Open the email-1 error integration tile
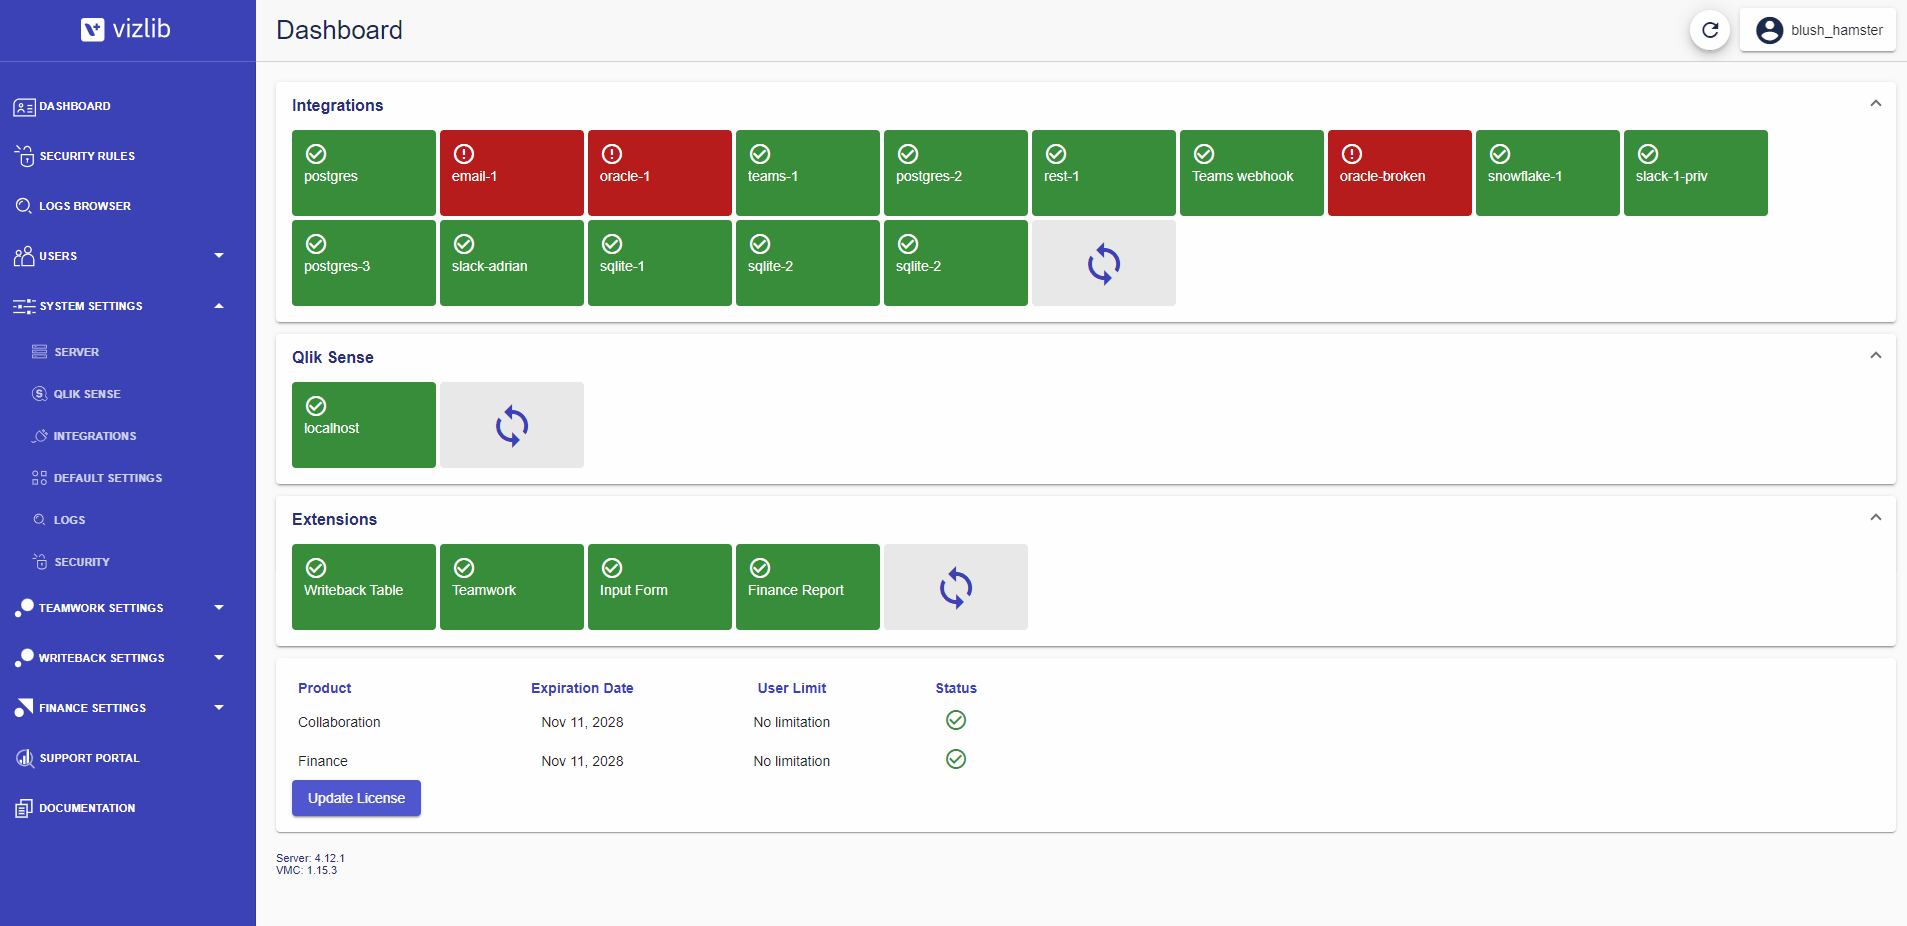The image size is (1907, 926). (511, 172)
